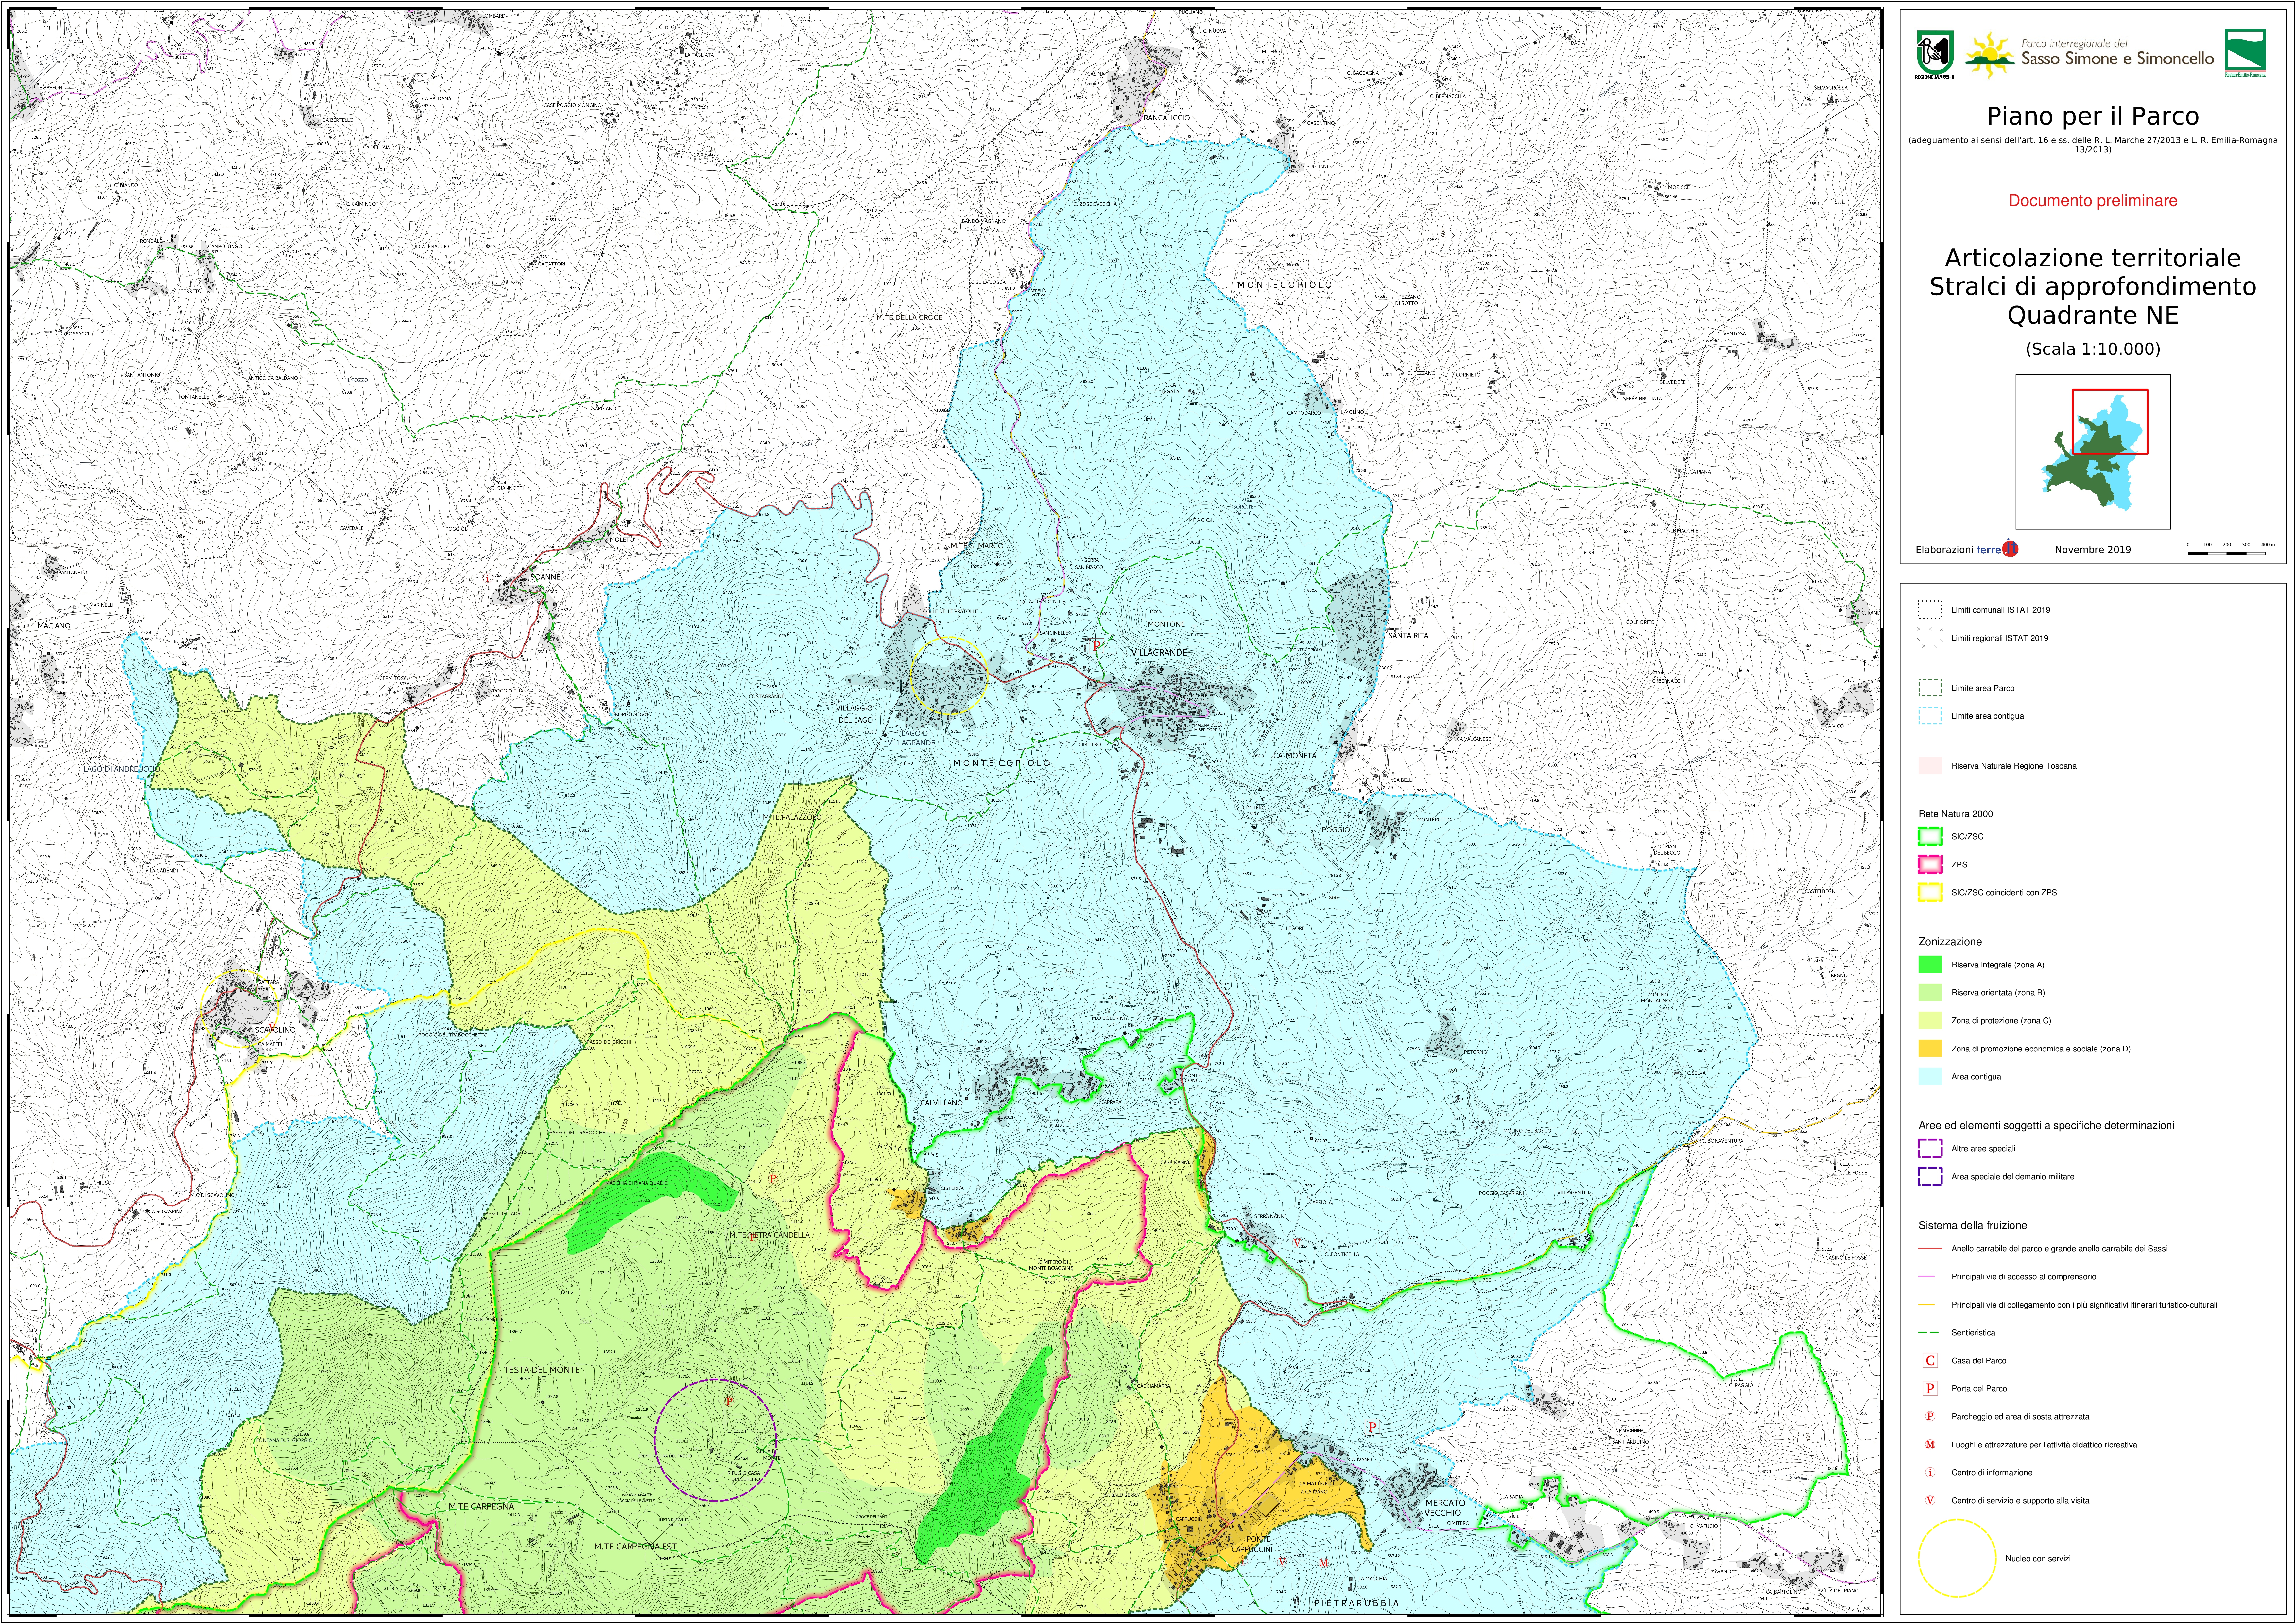
Task: Click the VILLAGRANDE label on map
Action: [1159, 652]
